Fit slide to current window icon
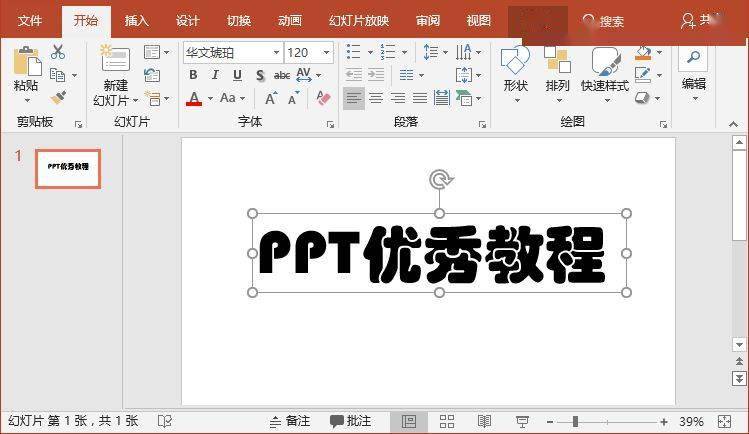This screenshot has height=434, width=749. click(725, 421)
